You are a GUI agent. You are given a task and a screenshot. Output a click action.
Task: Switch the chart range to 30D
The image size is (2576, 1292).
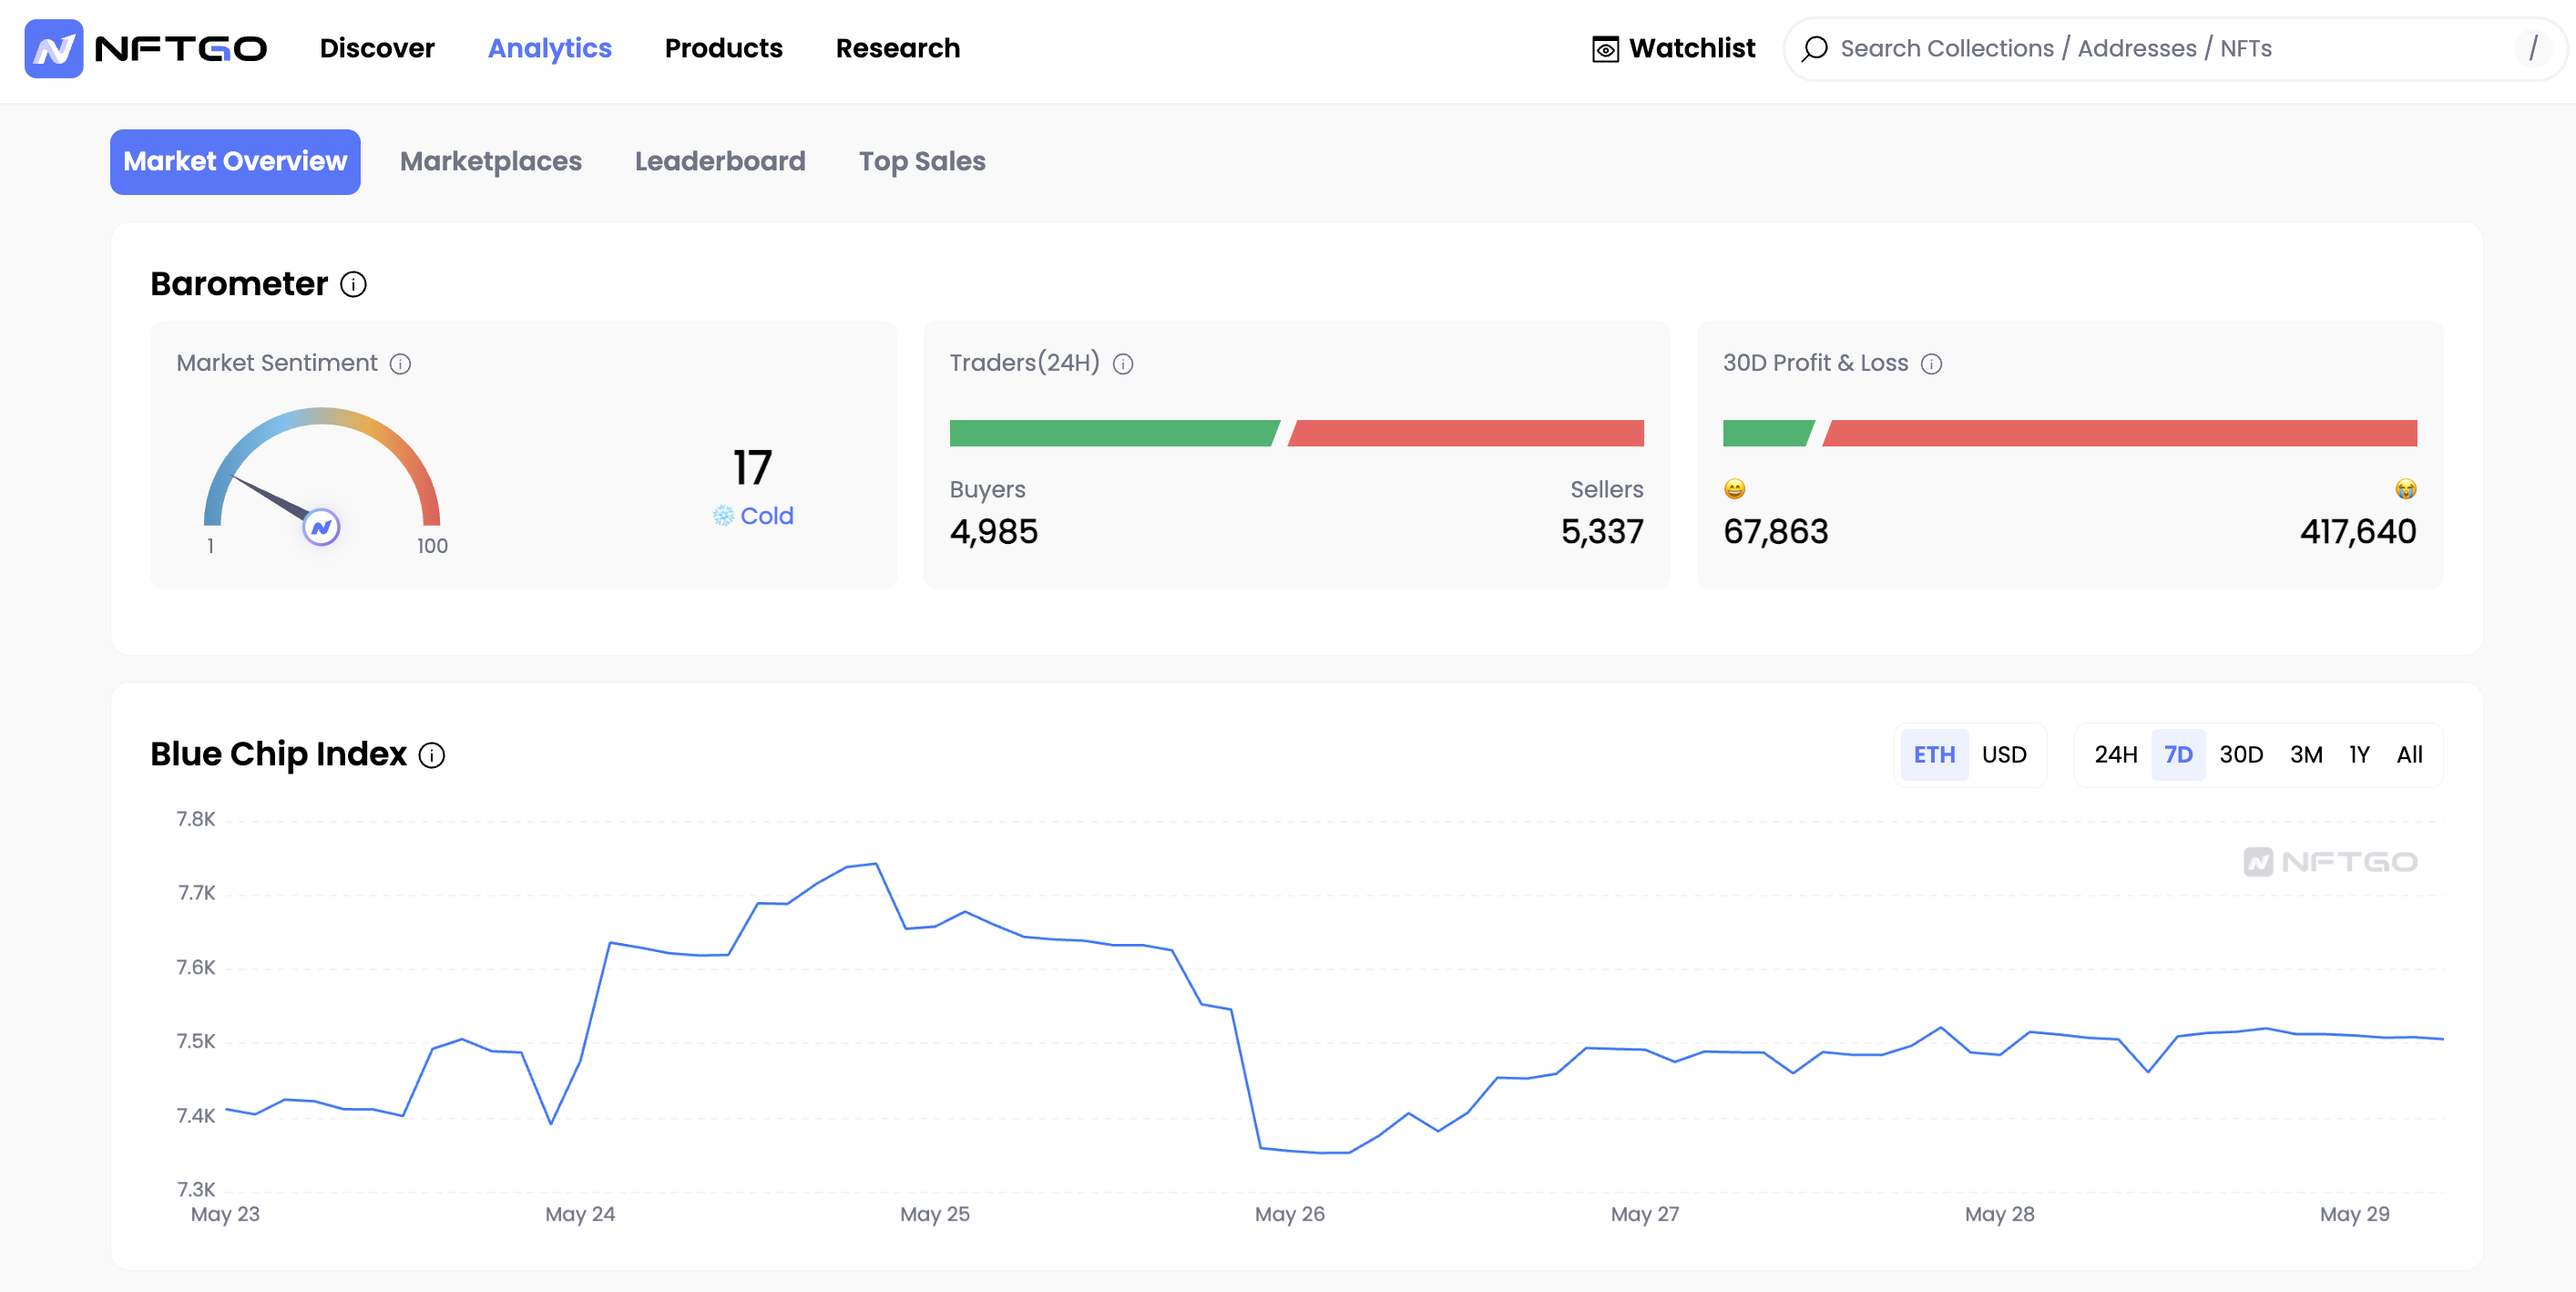(2240, 755)
